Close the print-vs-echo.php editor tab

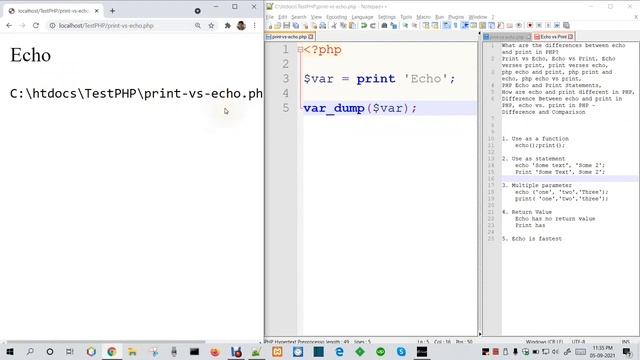tap(311, 37)
